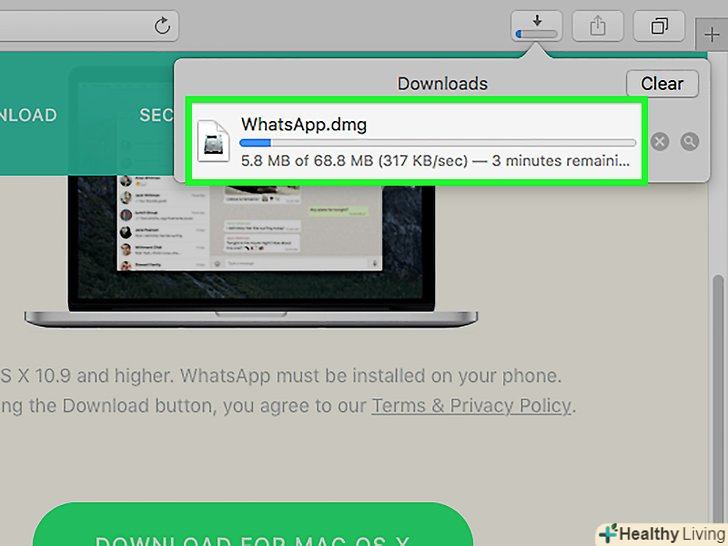Click the page vertical scrollbar
The image size is (728, 546).
[718, 399]
